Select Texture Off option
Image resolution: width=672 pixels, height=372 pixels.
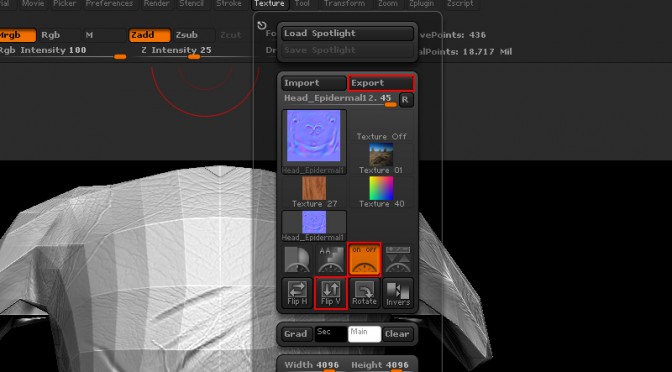point(381,125)
